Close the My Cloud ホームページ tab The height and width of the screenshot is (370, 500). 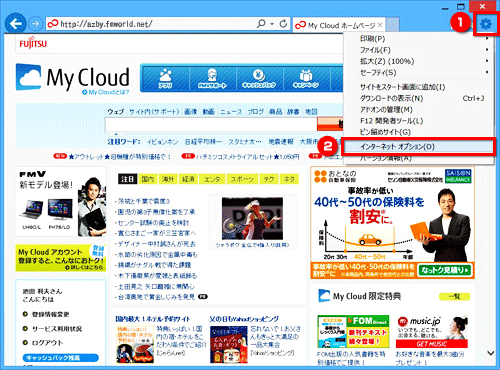(380, 25)
